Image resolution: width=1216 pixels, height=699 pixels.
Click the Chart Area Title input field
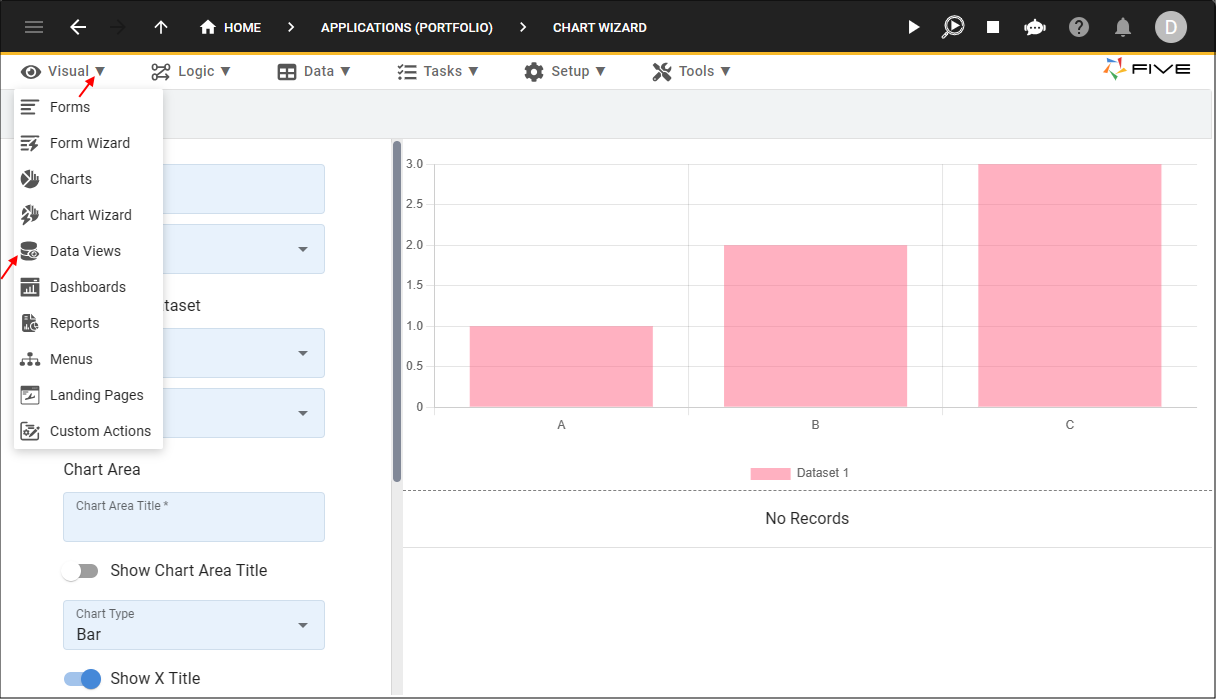194,517
